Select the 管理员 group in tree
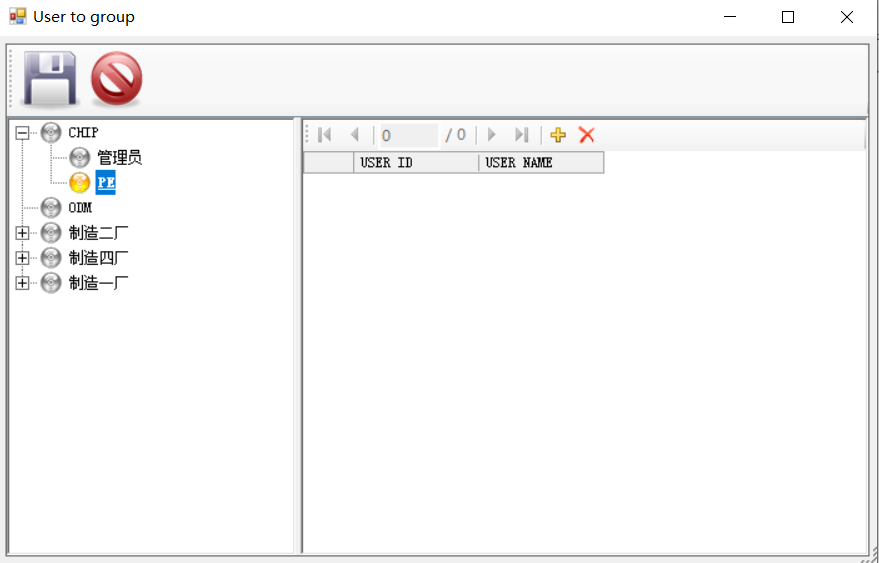 click(x=119, y=158)
